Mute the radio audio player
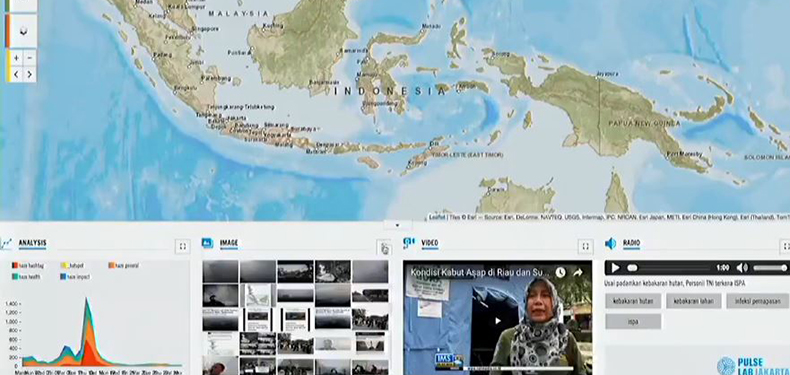 coord(742,268)
